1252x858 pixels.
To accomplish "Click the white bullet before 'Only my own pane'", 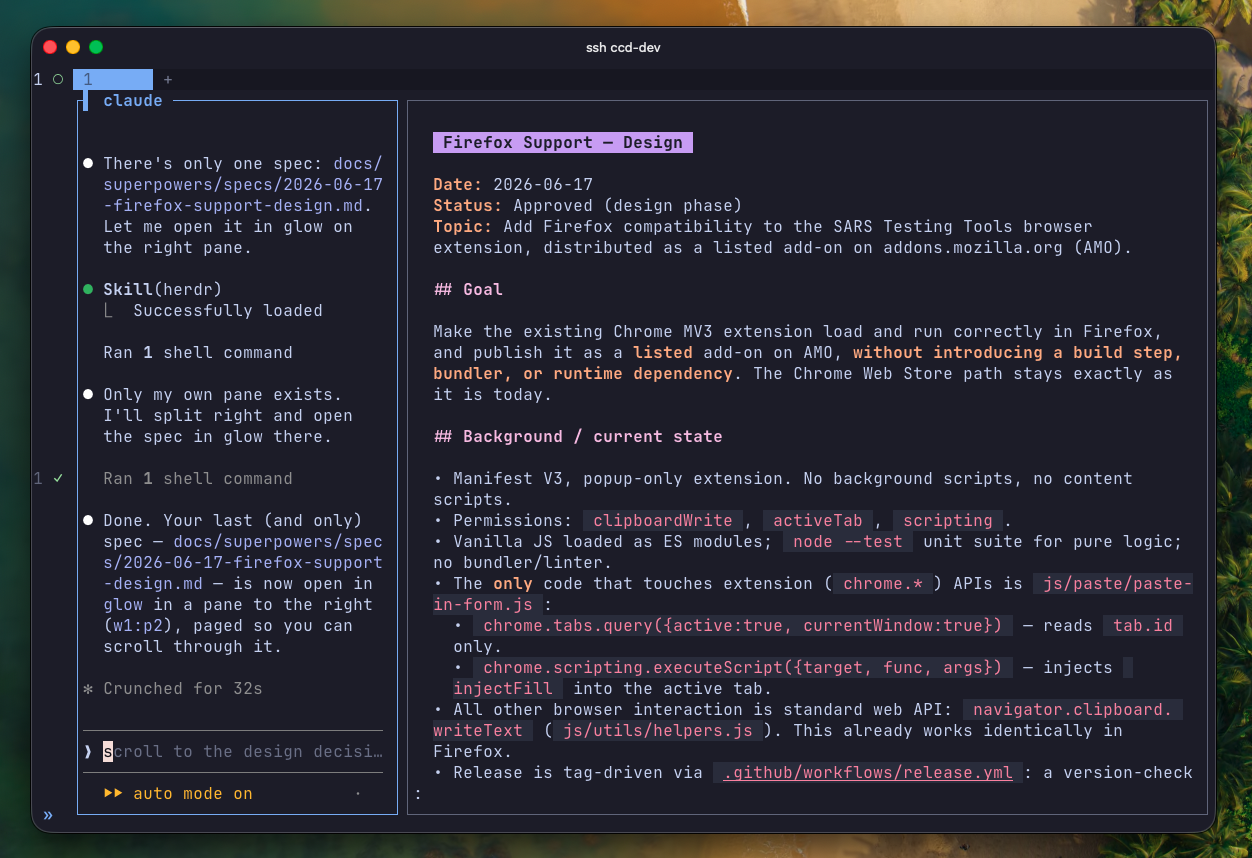I will click(x=88, y=395).
